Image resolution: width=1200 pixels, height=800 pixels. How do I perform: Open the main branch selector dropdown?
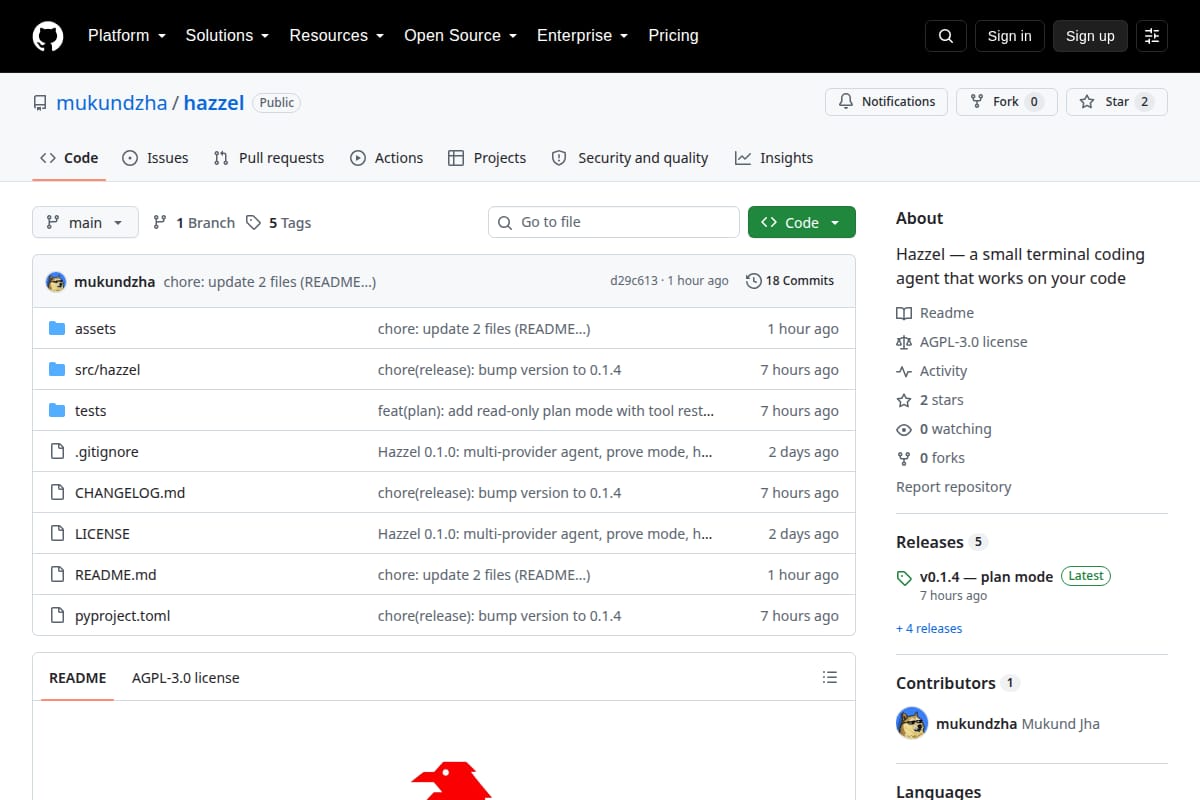point(85,222)
